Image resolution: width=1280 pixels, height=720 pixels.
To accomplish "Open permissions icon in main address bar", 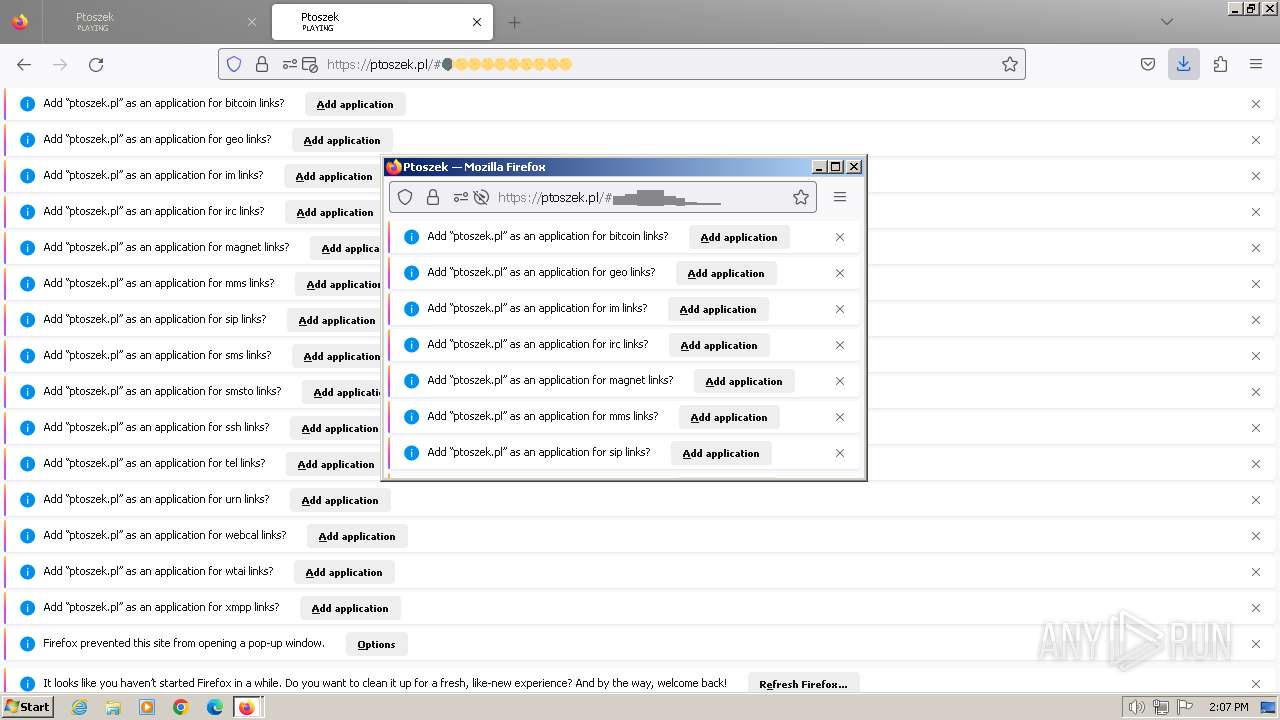I will pyautogui.click(x=290, y=64).
